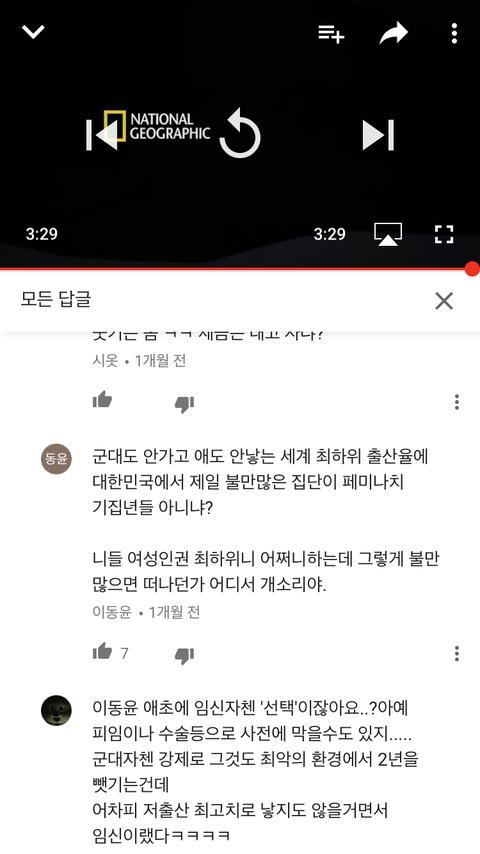Viewport: 480px width, 854px height.
Task: Like the comment by 시옷
Action: point(102,400)
